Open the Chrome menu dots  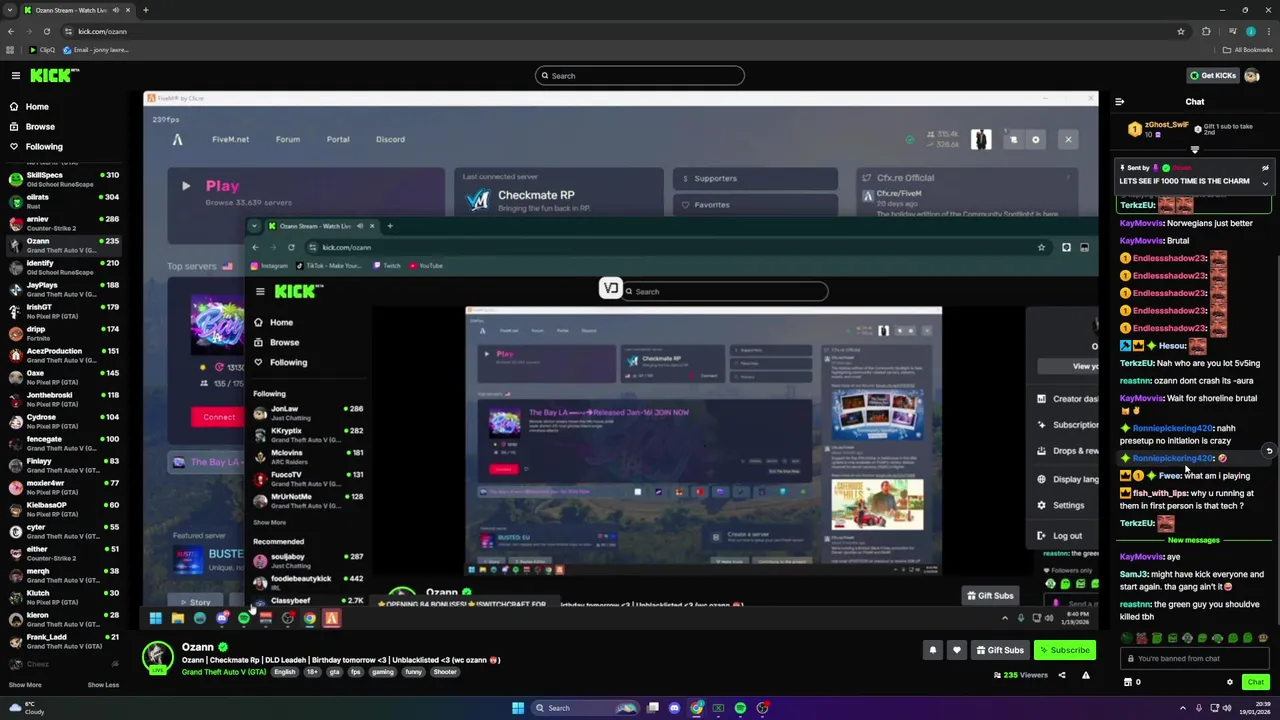click(x=1268, y=31)
